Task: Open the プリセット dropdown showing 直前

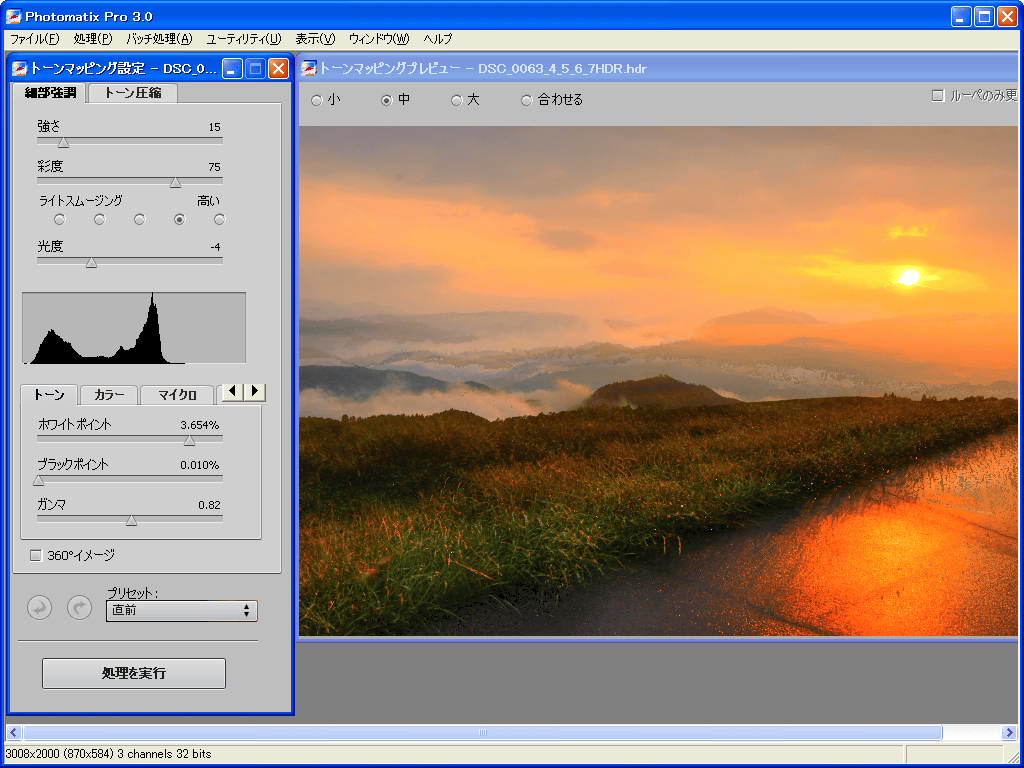Action: point(182,611)
